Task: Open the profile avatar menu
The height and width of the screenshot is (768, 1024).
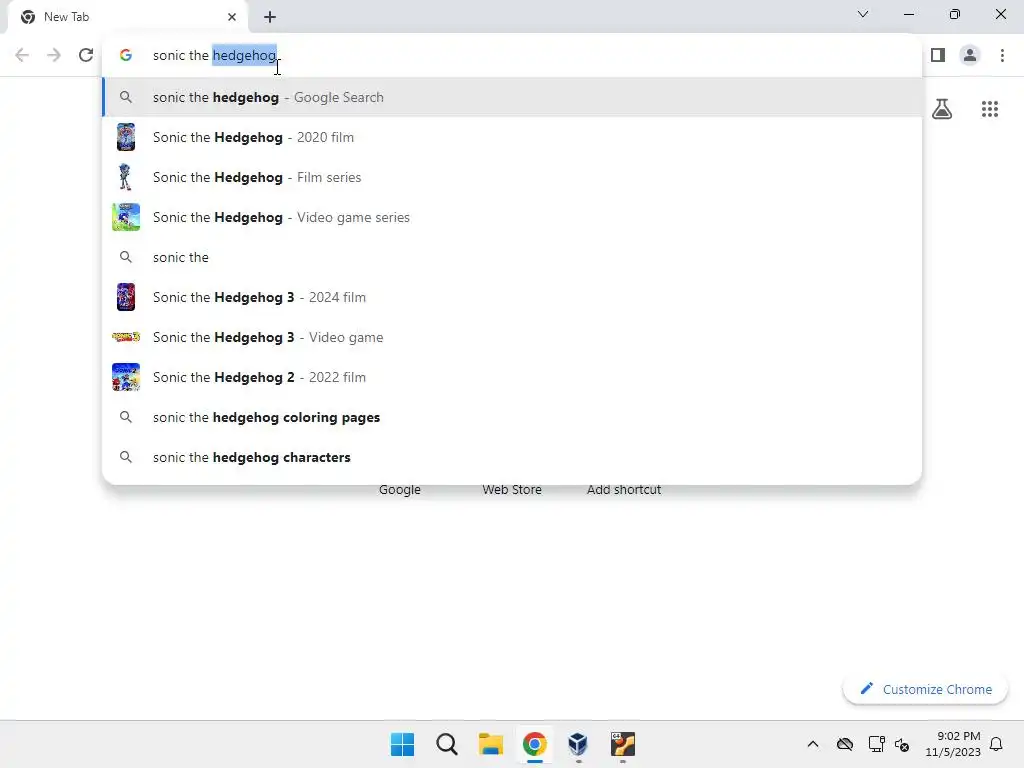Action: (x=970, y=55)
